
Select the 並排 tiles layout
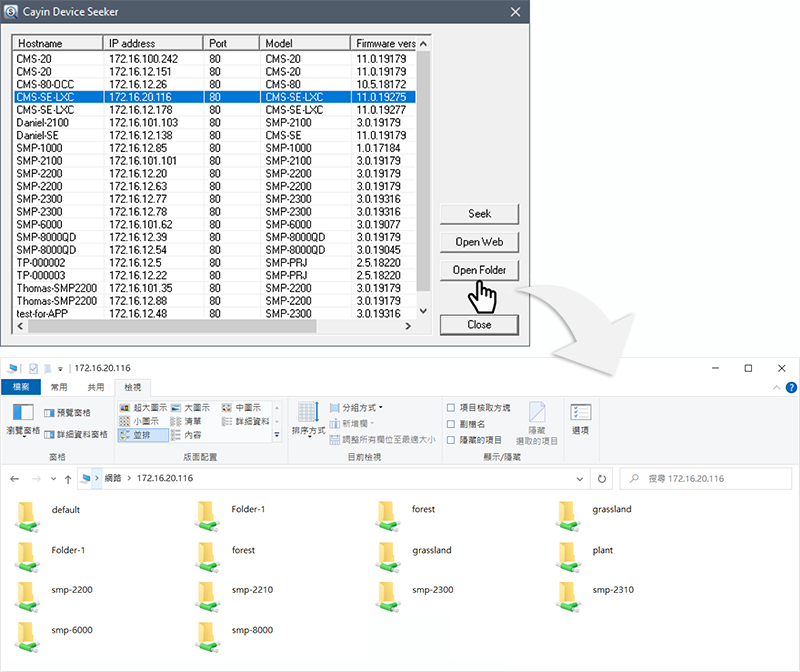click(x=143, y=435)
